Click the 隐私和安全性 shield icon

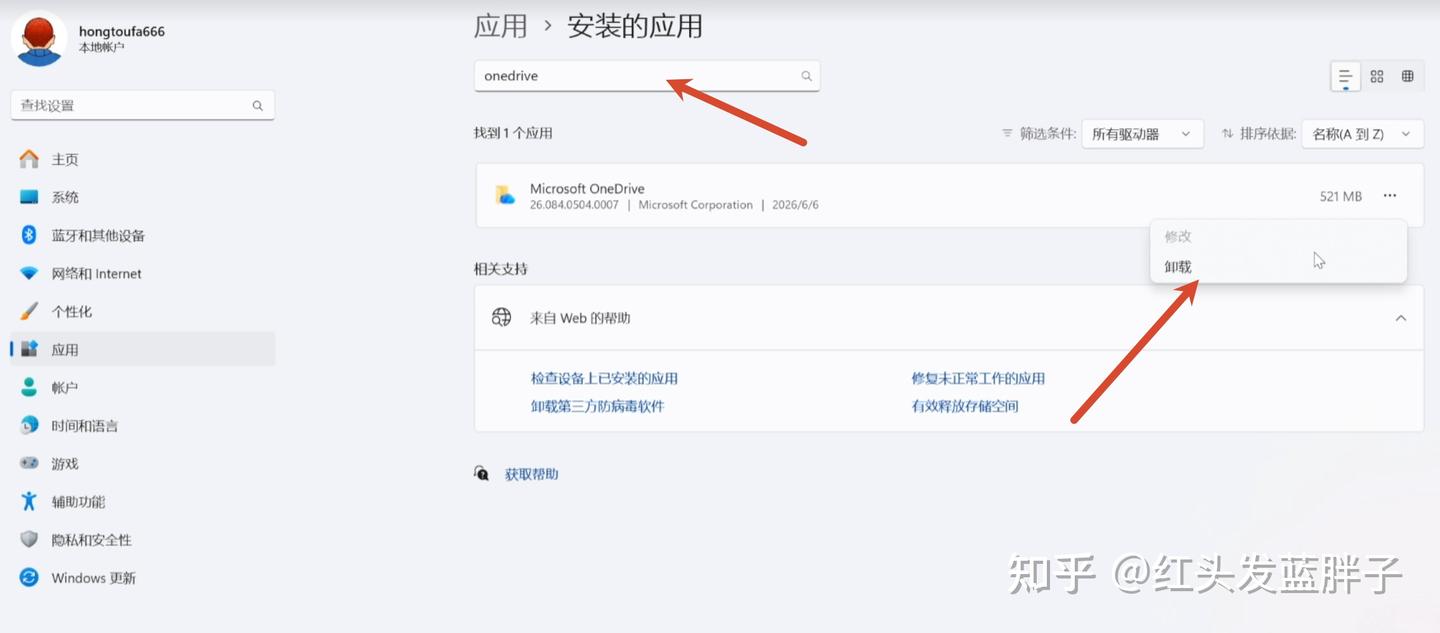[29, 539]
